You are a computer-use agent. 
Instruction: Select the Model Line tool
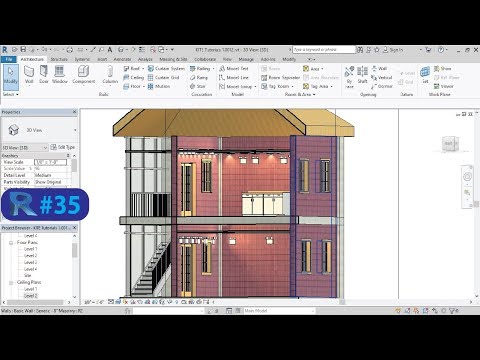coord(234,77)
